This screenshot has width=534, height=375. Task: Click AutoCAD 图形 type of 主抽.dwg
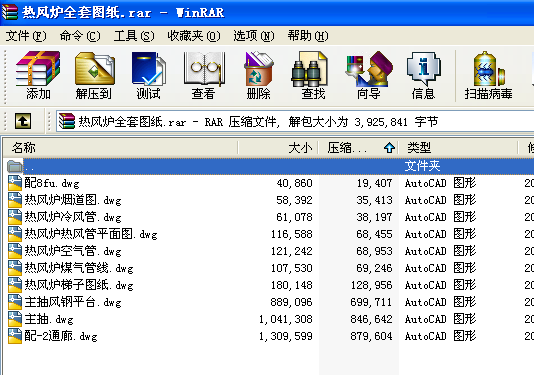click(x=440, y=319)
